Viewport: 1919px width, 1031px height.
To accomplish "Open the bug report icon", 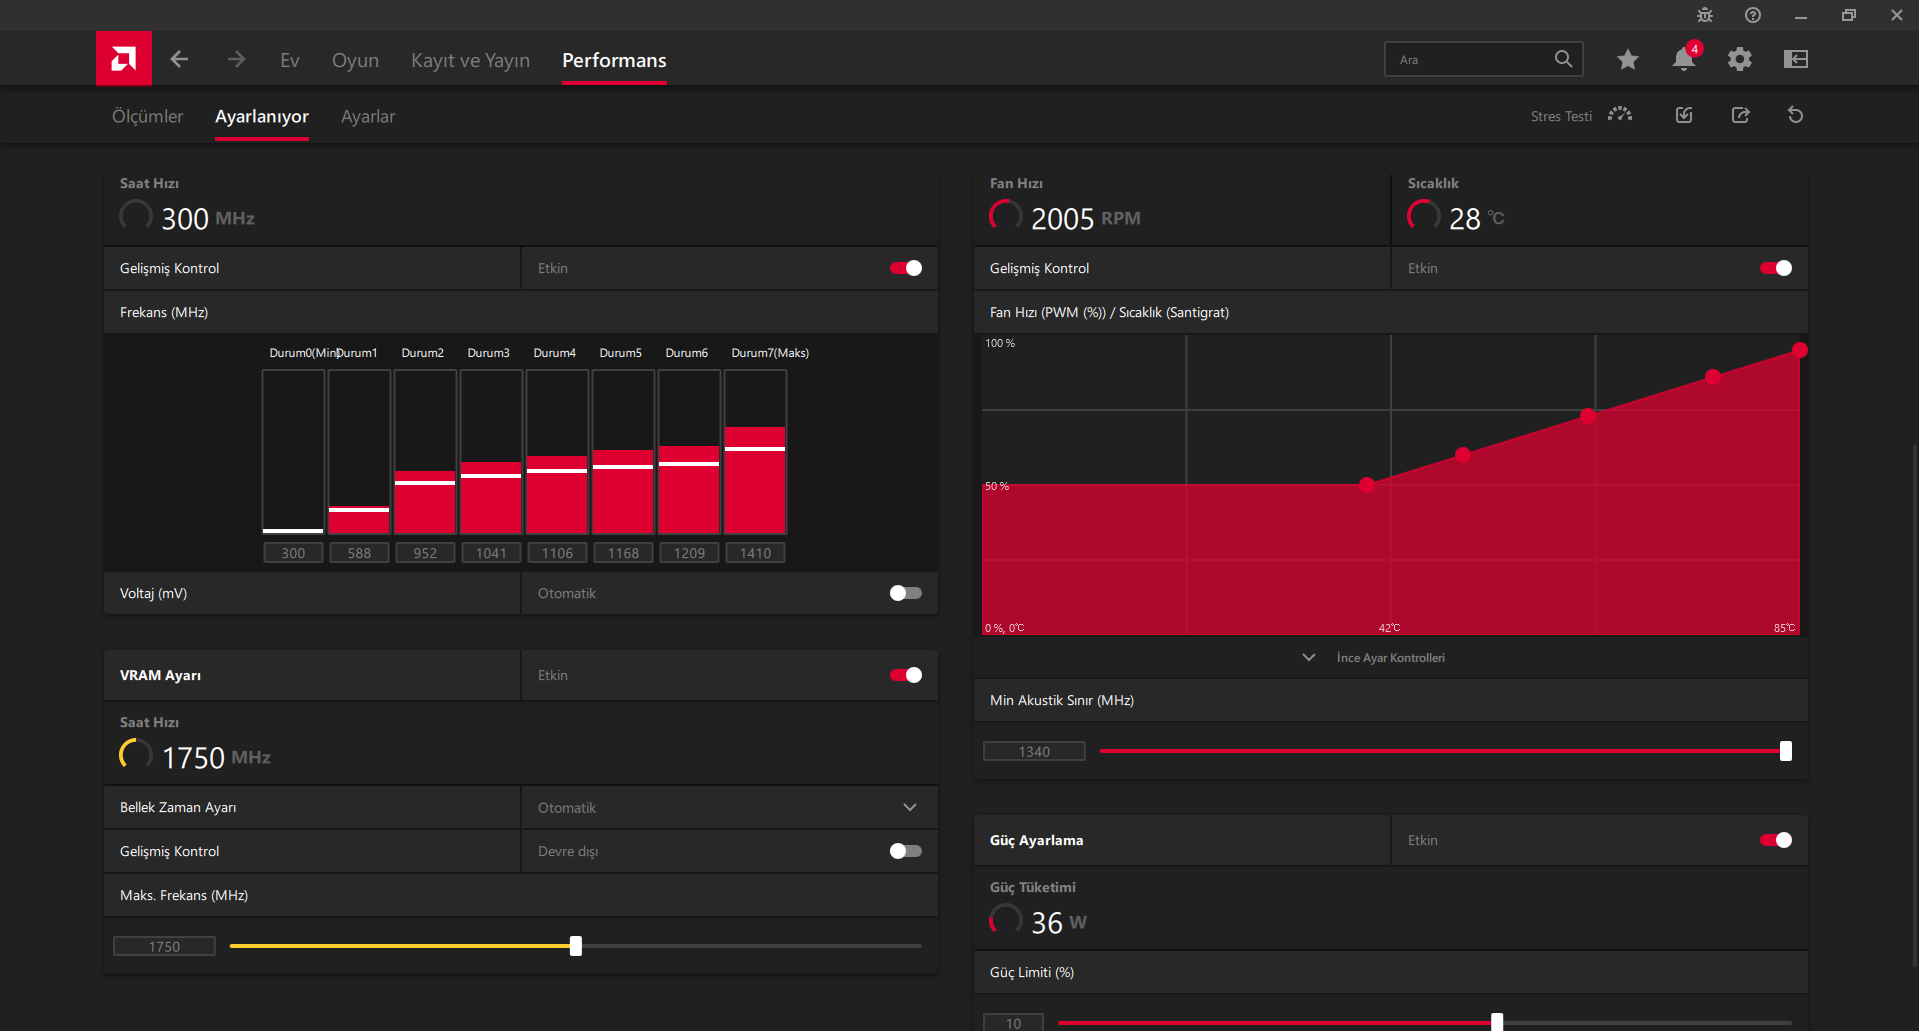I will (1704, 16).
